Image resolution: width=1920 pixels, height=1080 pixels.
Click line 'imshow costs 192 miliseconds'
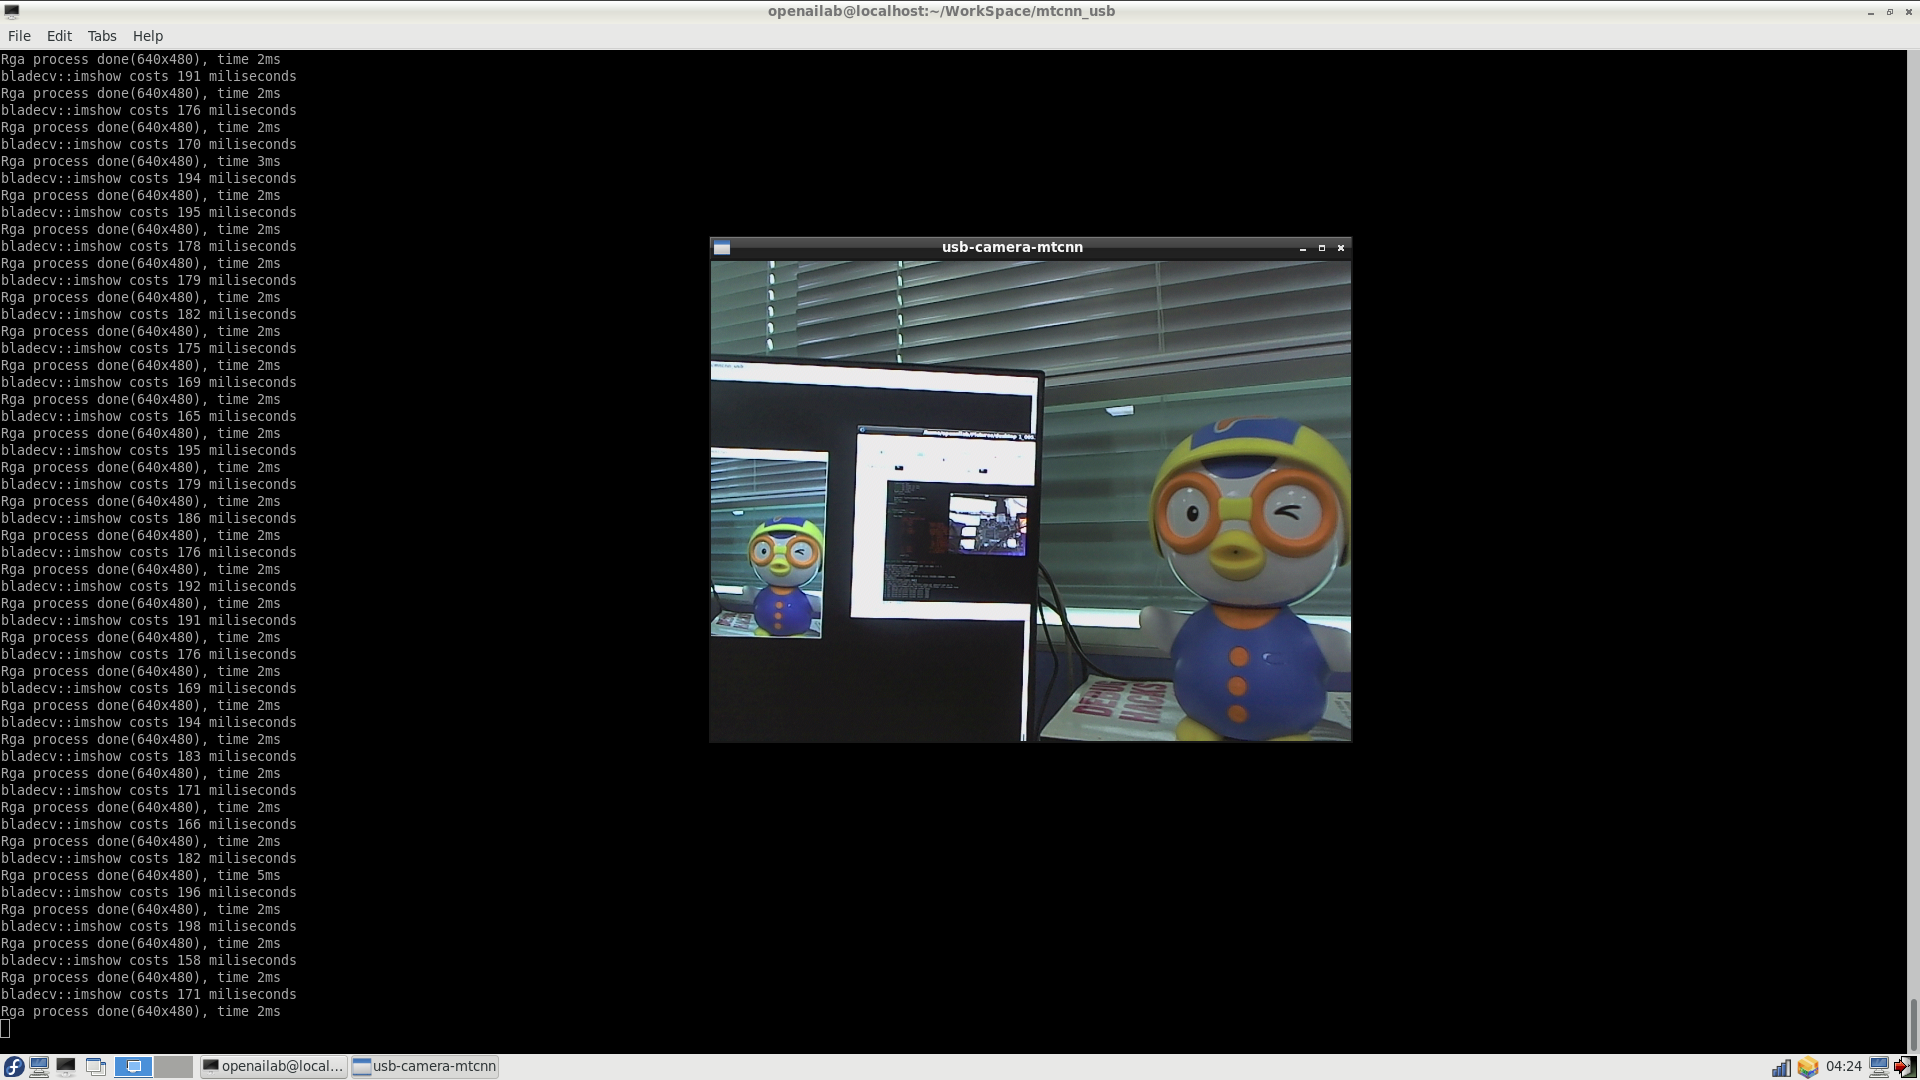[x=148, y=586]
